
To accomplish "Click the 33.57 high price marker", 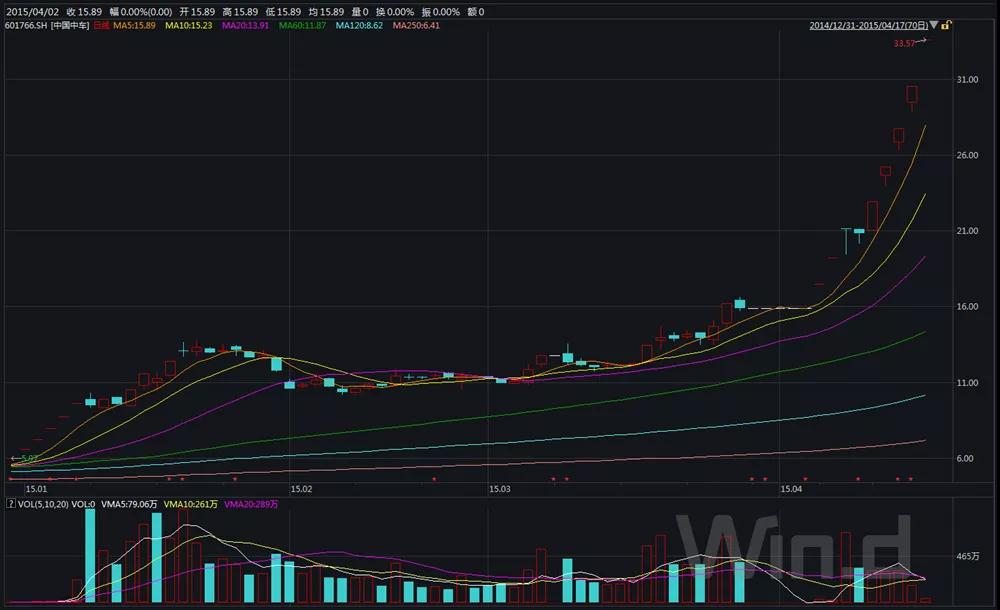I will click(904, 43).
